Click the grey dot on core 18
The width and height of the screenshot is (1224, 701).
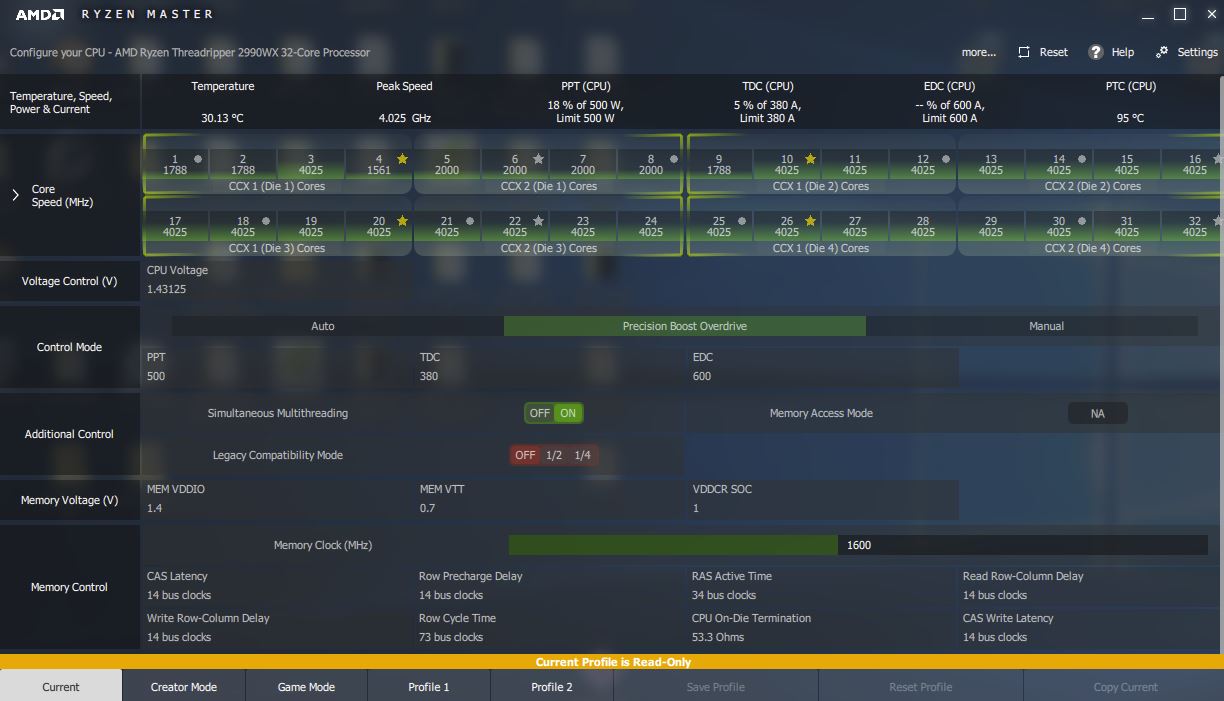pyautogui.click(x=266, y=221)
